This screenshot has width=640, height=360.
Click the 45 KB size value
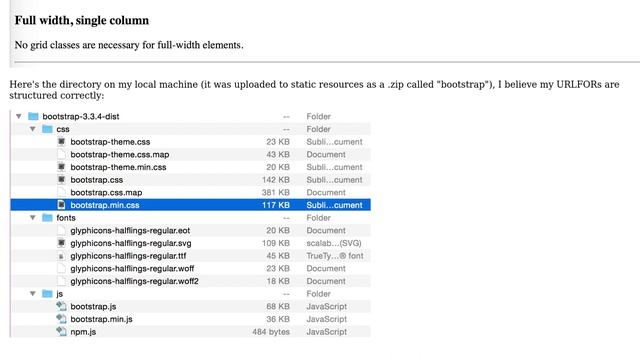(278, 256)
